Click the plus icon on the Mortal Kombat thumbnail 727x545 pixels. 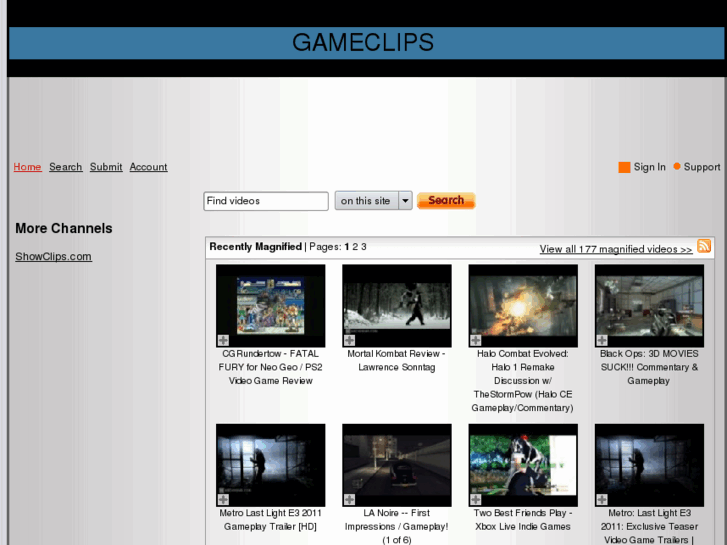[349, 340]
